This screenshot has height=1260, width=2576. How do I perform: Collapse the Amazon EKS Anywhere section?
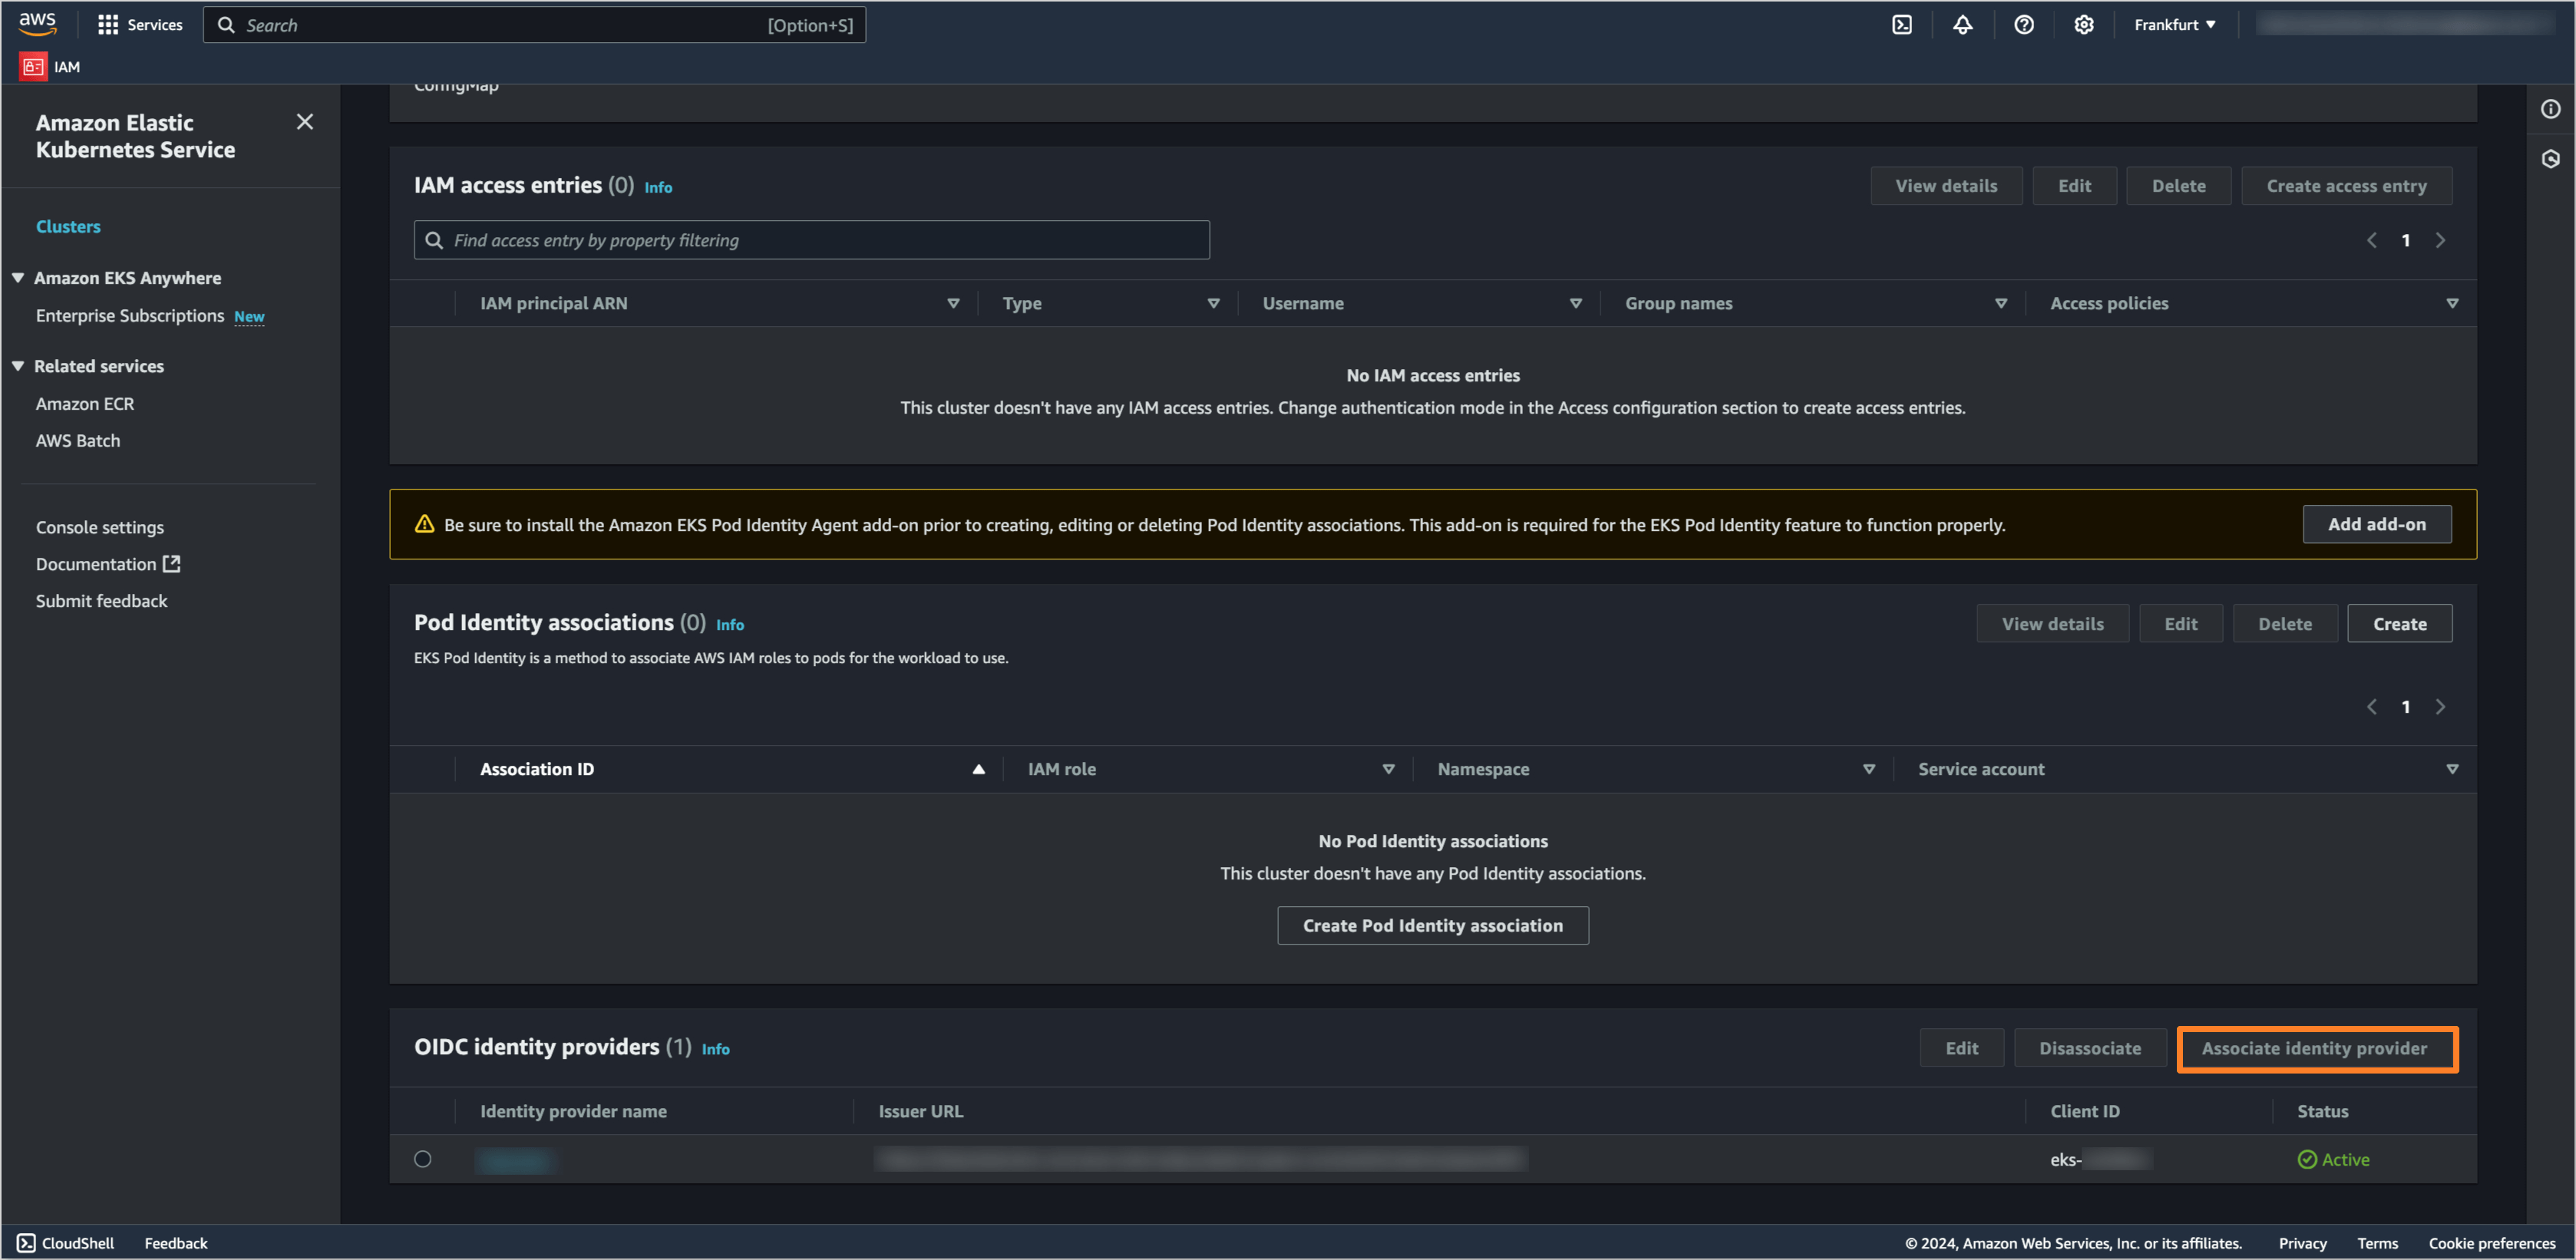tap(18, 278)
